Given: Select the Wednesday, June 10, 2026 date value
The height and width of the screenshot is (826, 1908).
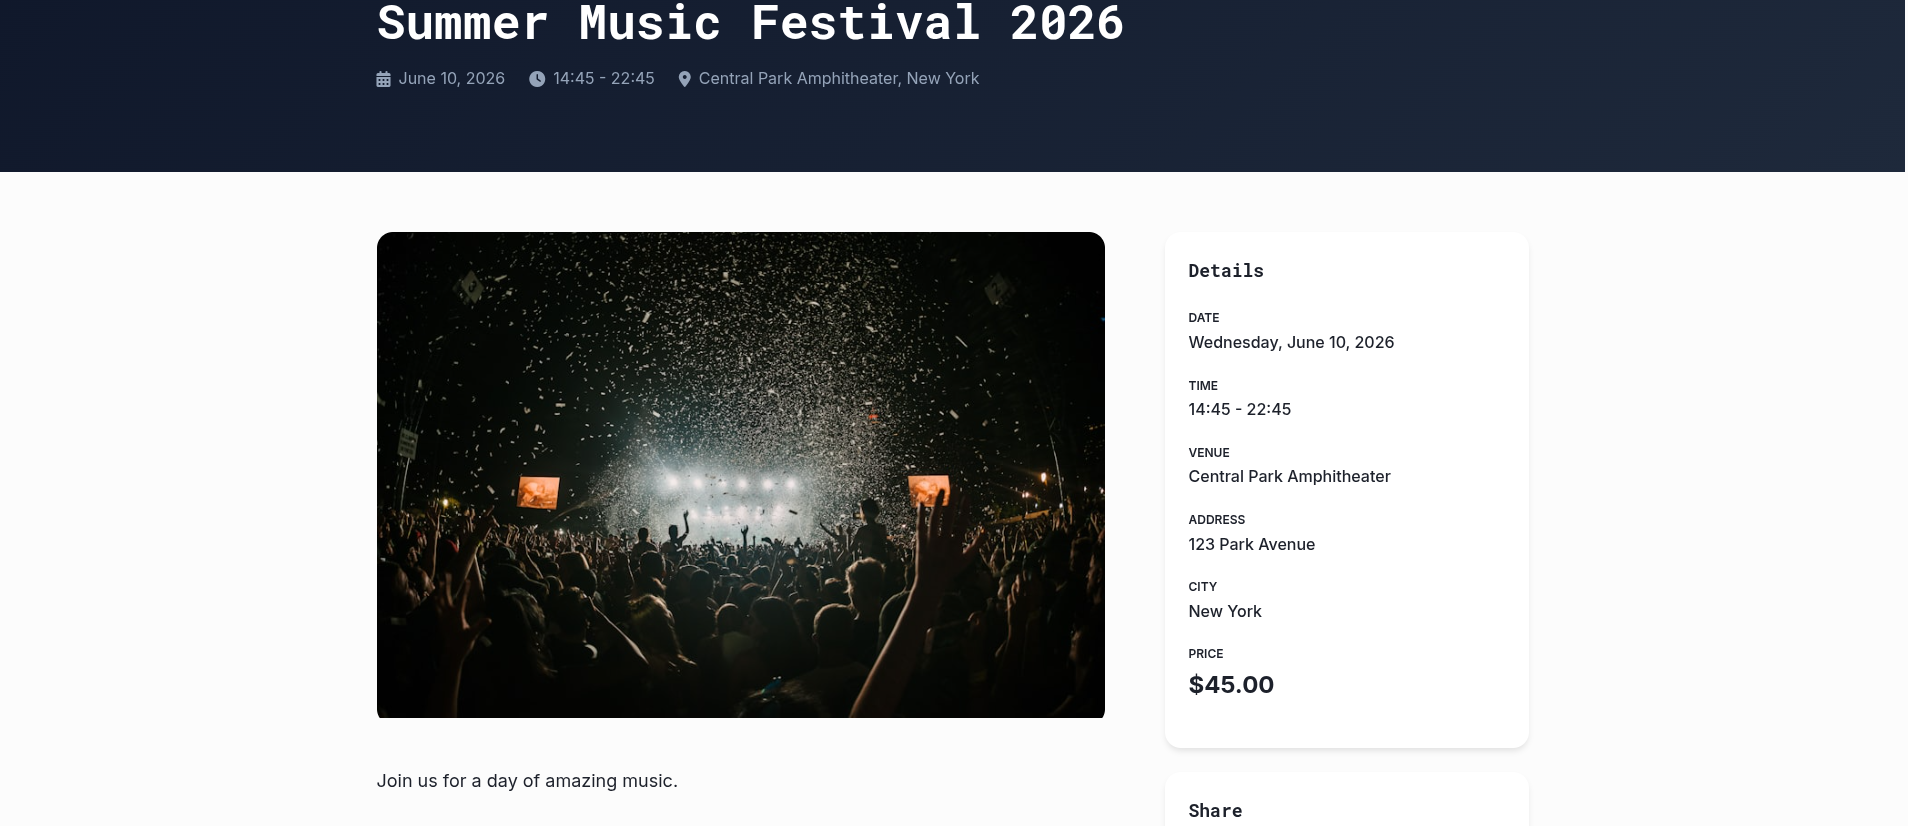Looking at the screenshot, I should click(x=1291, y=342).
